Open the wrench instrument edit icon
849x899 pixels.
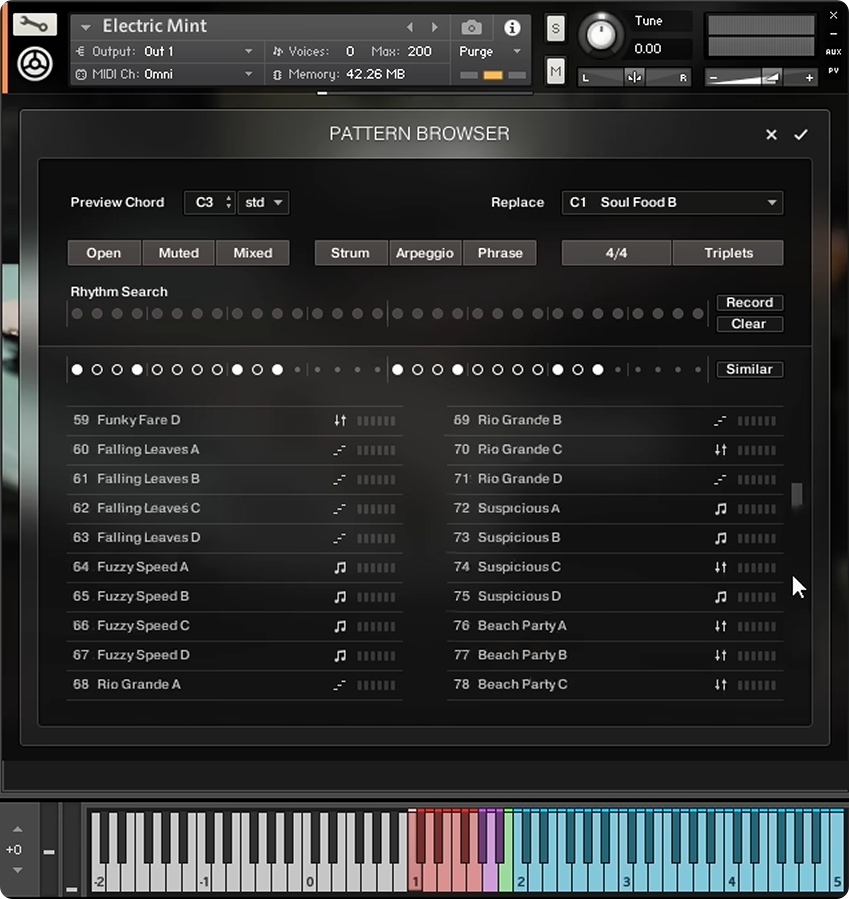pyautogui.click(x=34, y=25)
